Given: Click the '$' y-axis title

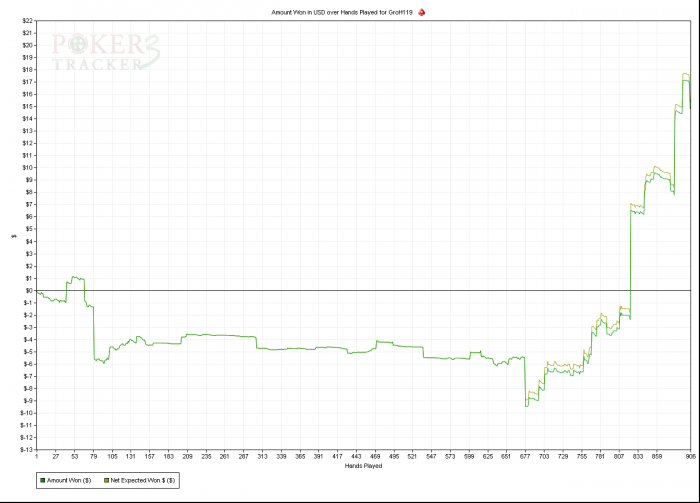Looking at the screenshot, I should [14, 236].
